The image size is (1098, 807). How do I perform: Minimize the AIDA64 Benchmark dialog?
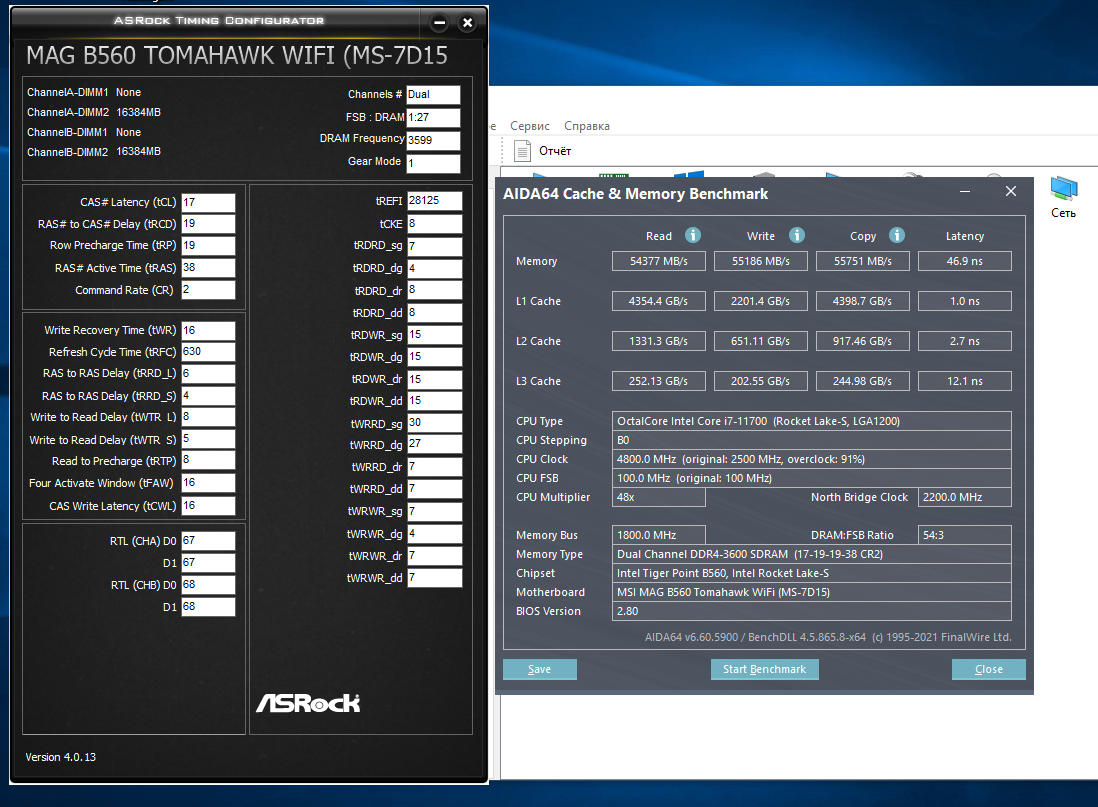[965, 191]
